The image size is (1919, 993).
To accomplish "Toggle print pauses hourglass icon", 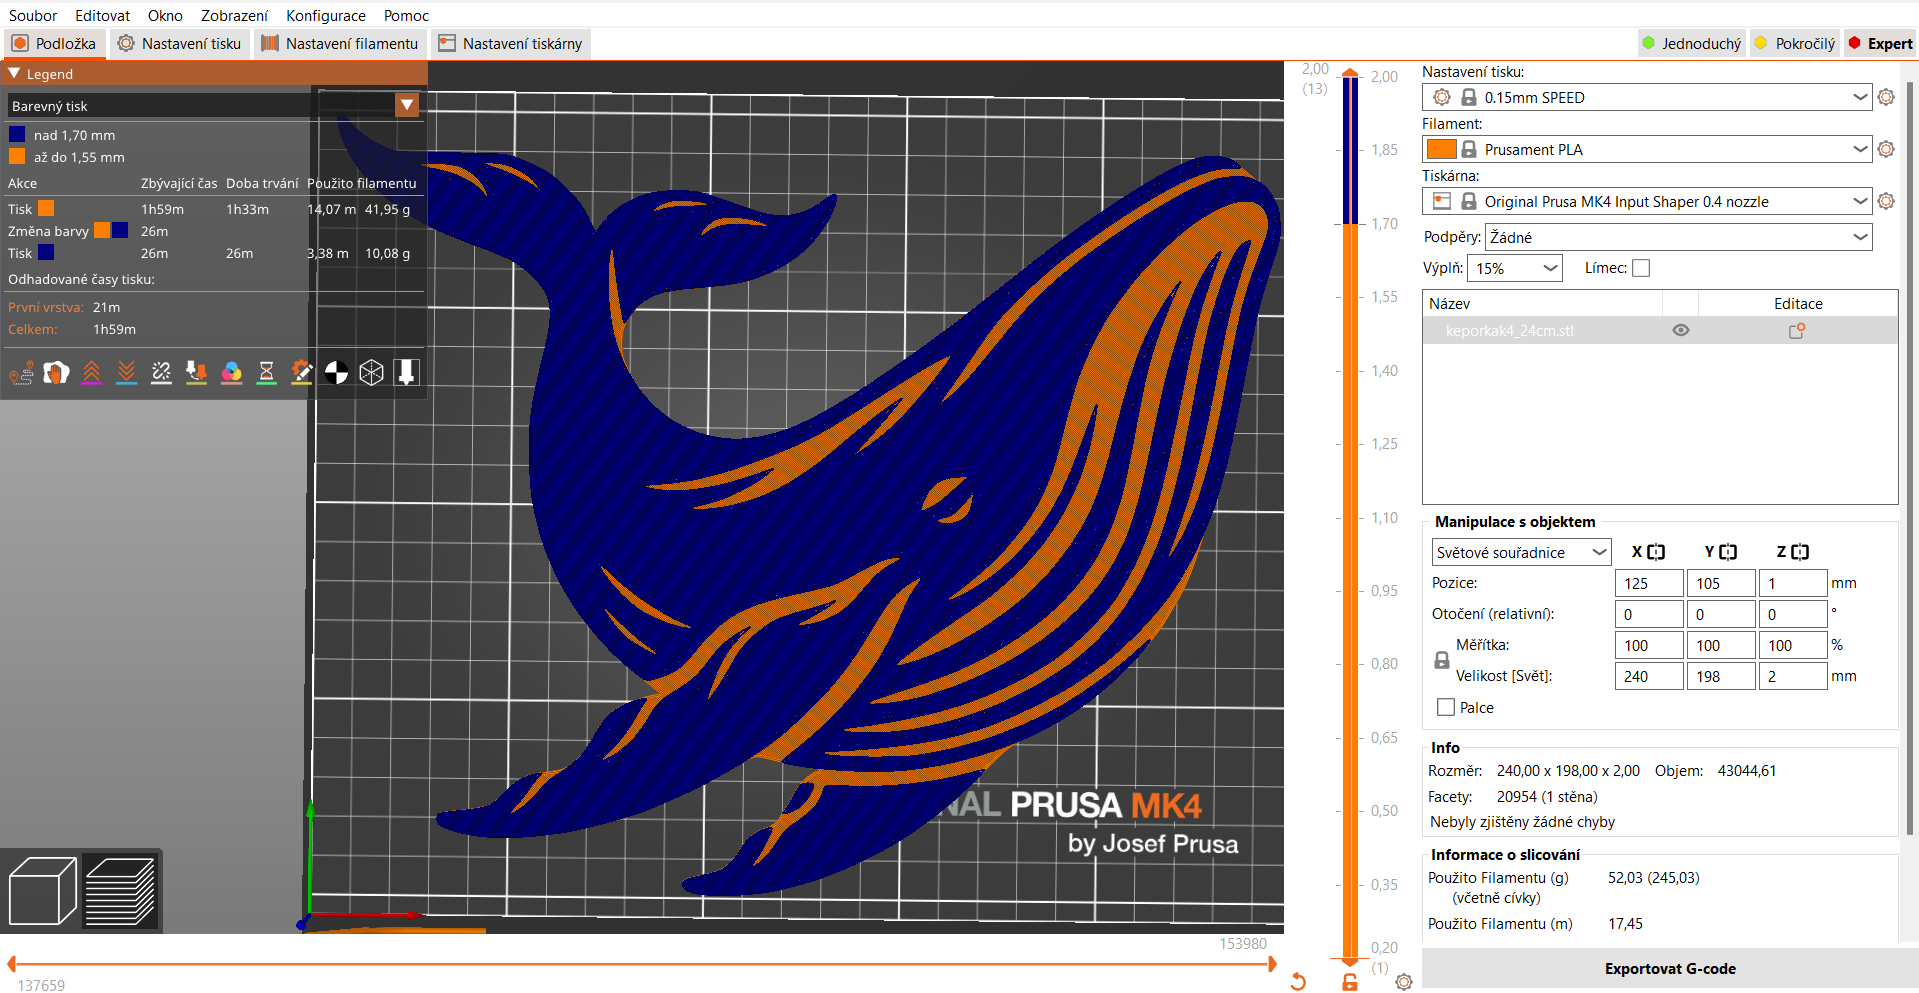I will coord(266,373).
